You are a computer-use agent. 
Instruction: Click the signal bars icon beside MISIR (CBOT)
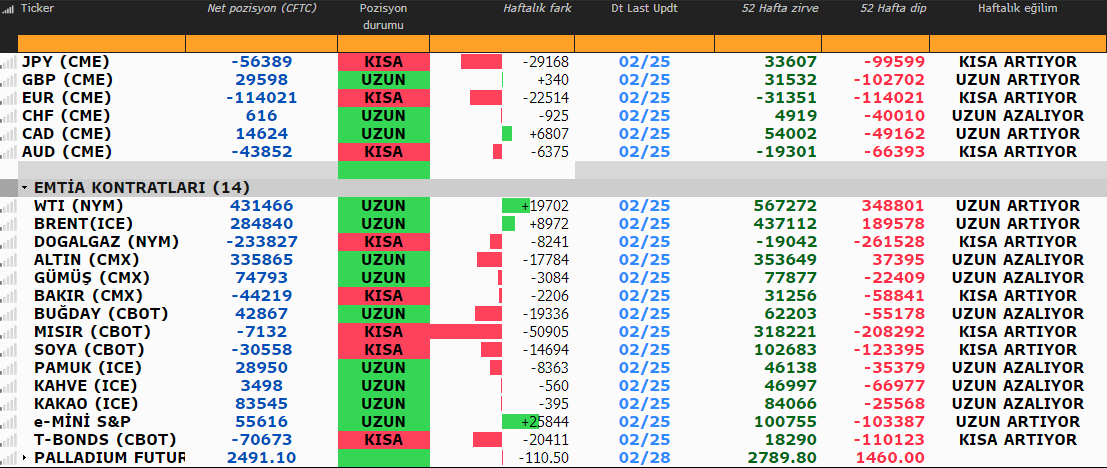pos(10,332)
